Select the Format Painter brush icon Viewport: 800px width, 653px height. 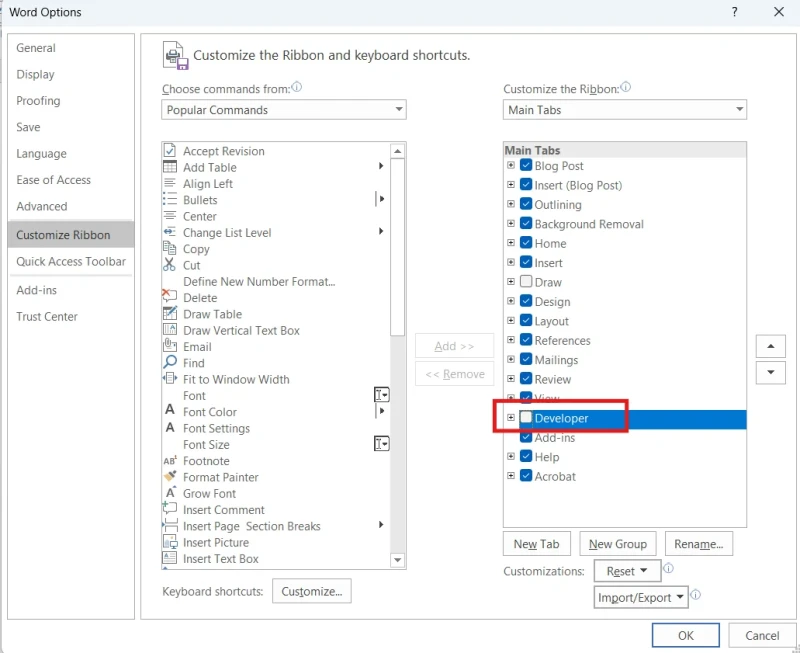point(169,476)
